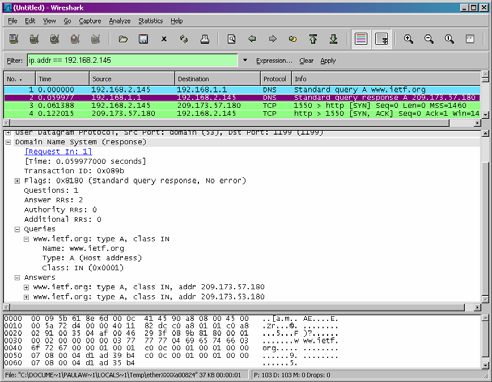Open the Capture menu
This screenshot has width=492, height=382.
[x=90, y=21]
